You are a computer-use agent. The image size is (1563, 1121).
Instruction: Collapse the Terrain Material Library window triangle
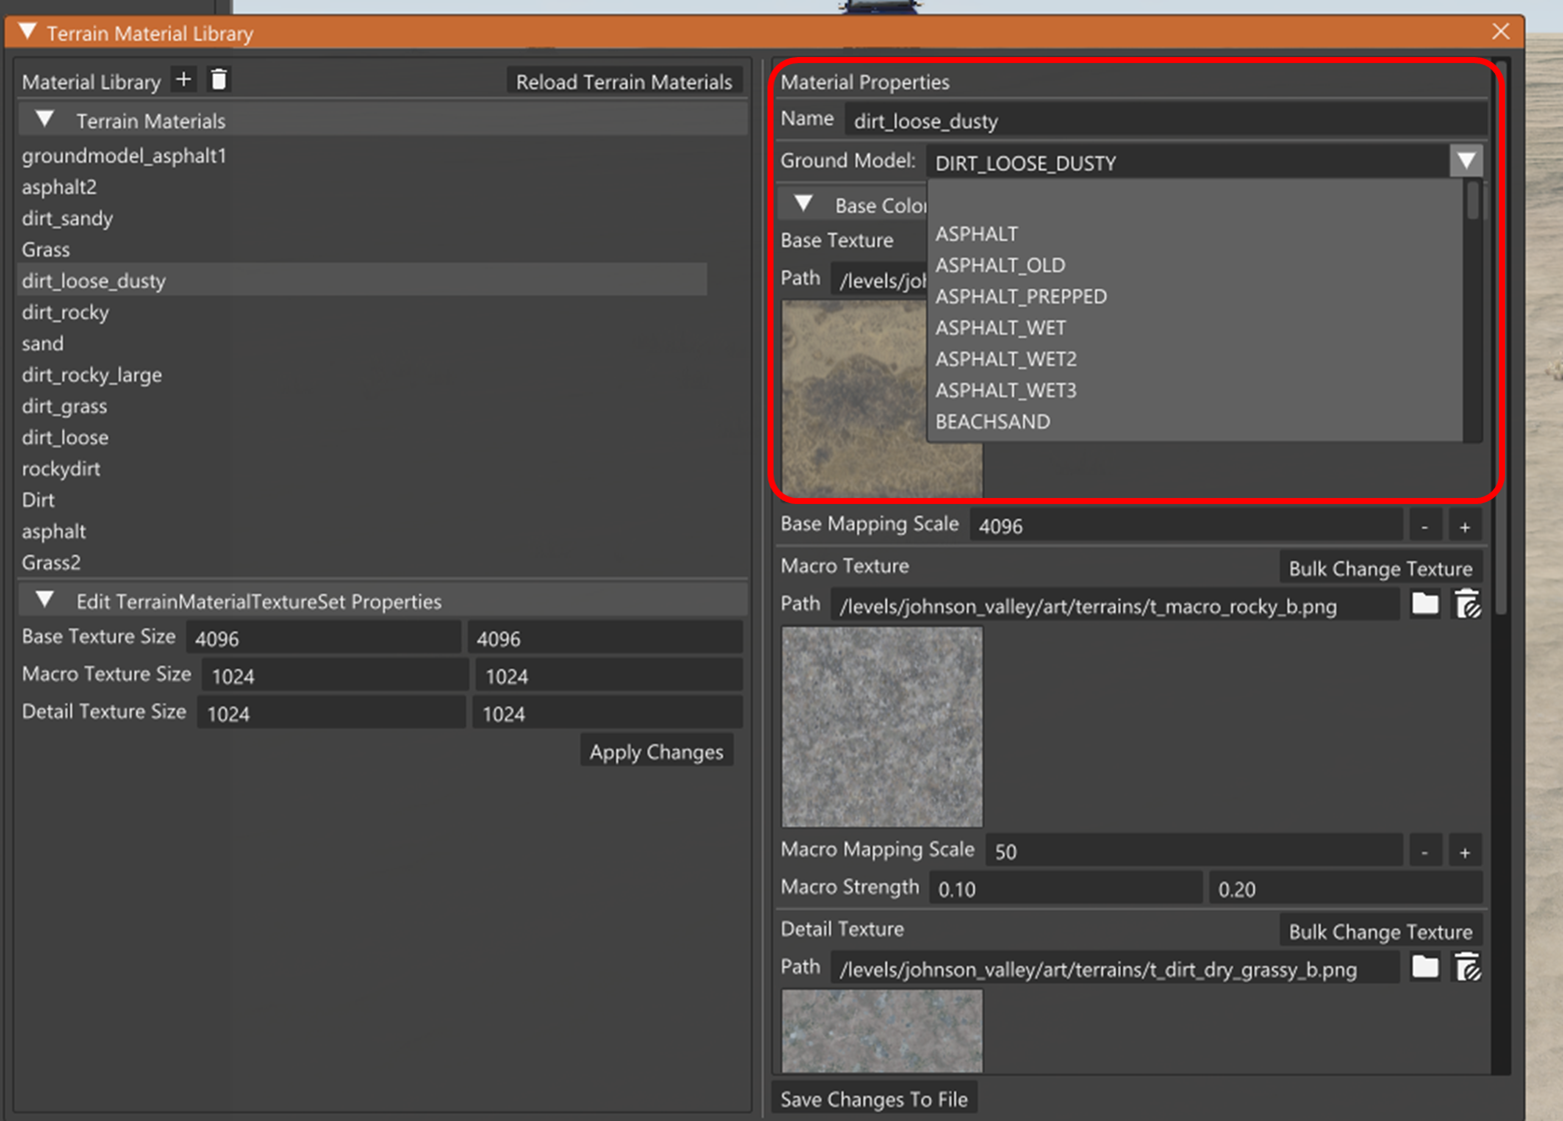click(x=27, y=32)
